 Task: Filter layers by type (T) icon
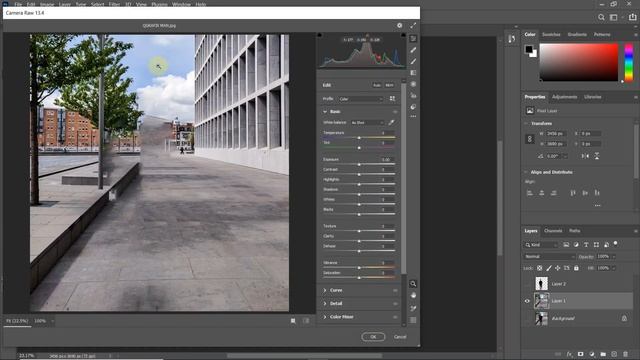(586, 245)
